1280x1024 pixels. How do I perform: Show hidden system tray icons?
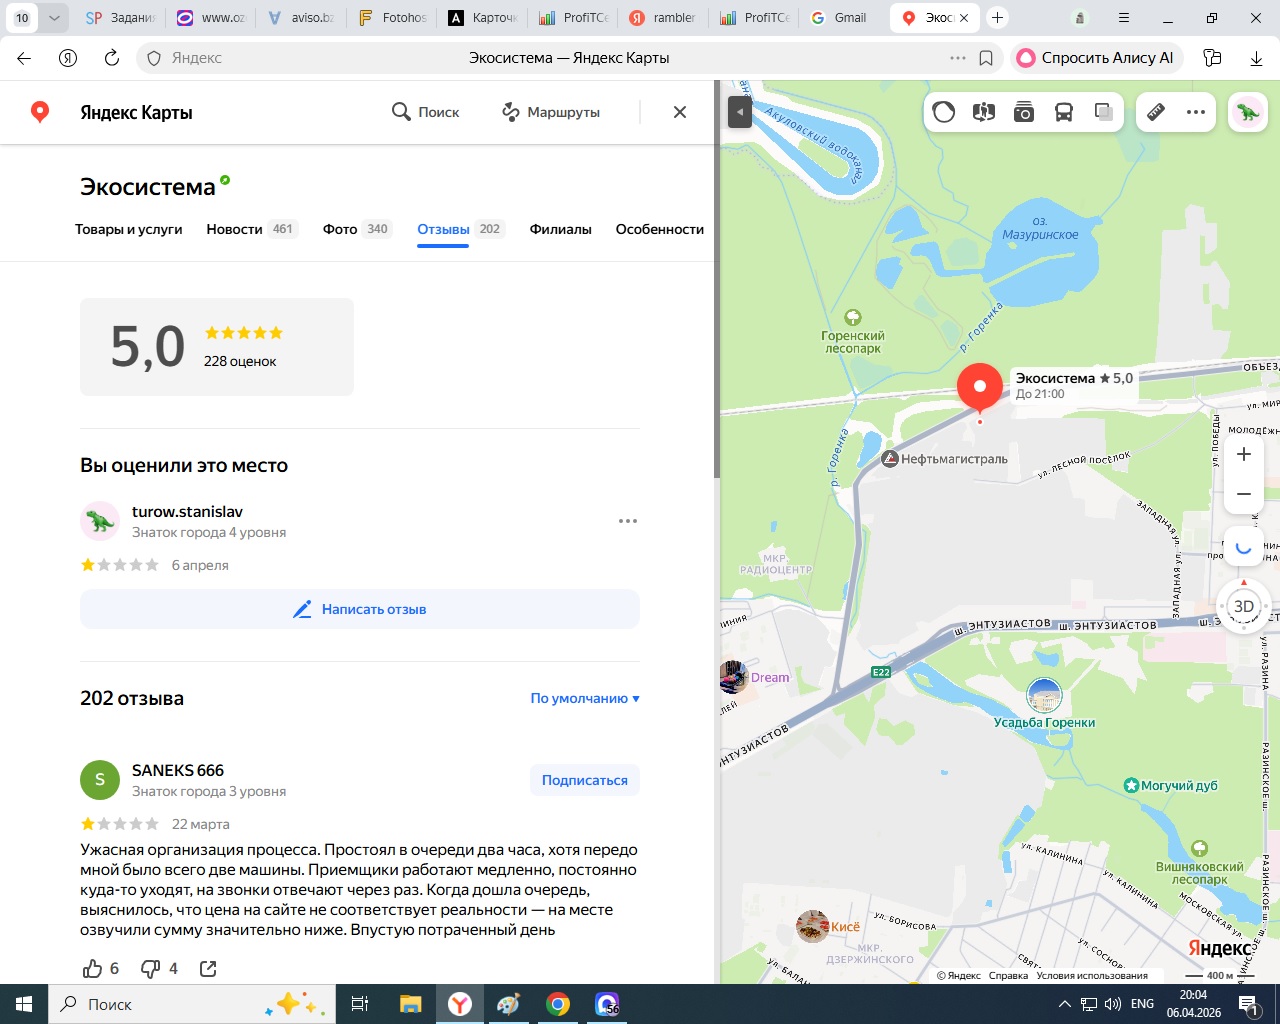pyautogui.click(x=1064, y=1004)
